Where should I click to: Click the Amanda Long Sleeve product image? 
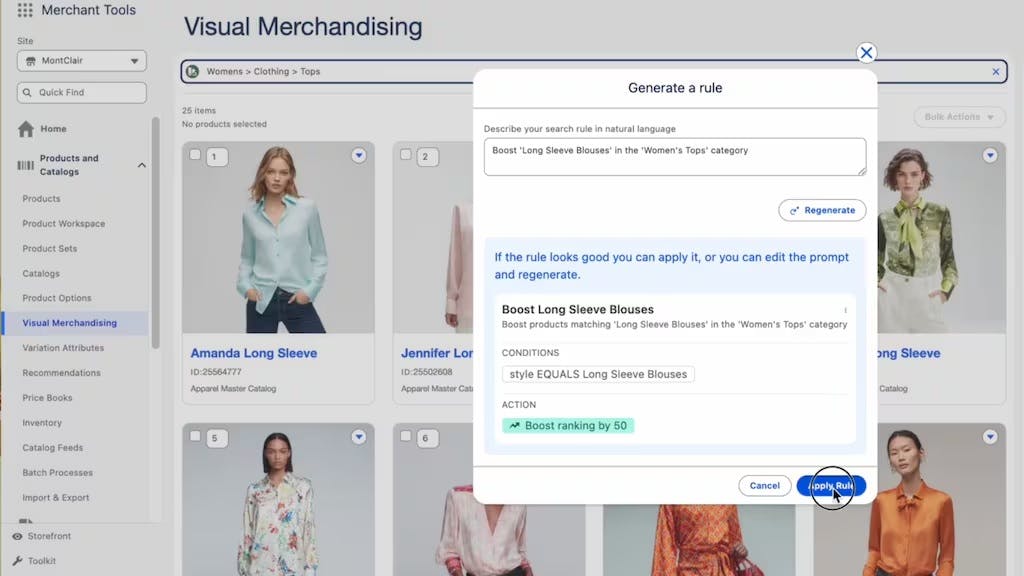pos(278,238)
